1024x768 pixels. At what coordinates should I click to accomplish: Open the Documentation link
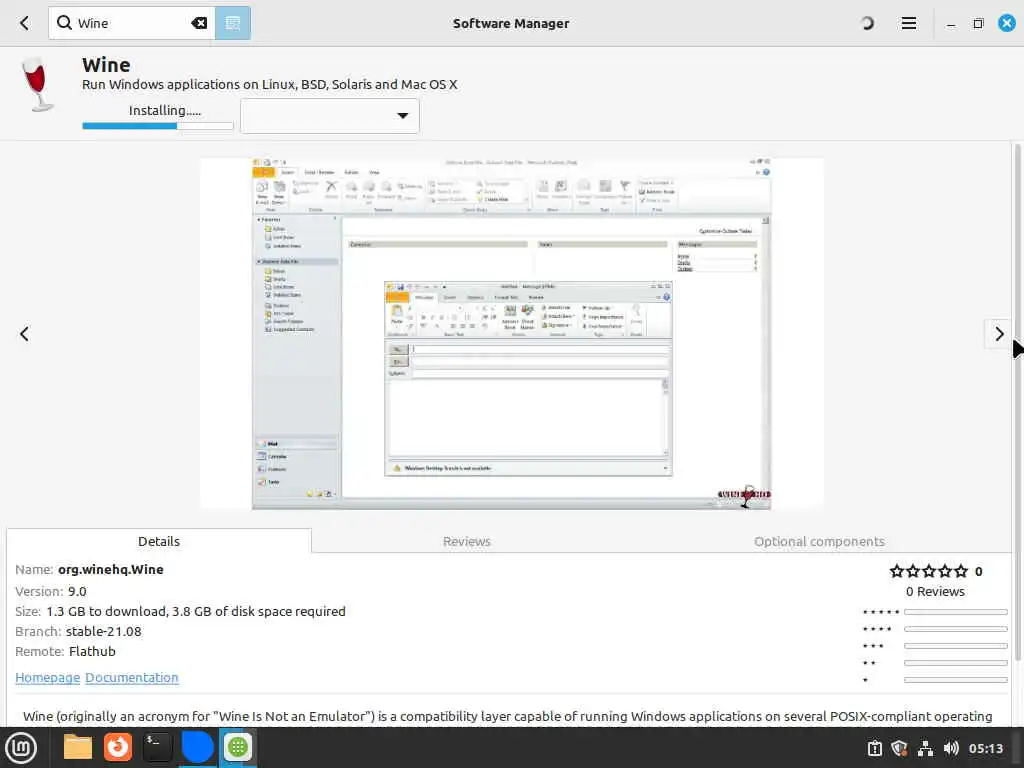tap(132, 678)
